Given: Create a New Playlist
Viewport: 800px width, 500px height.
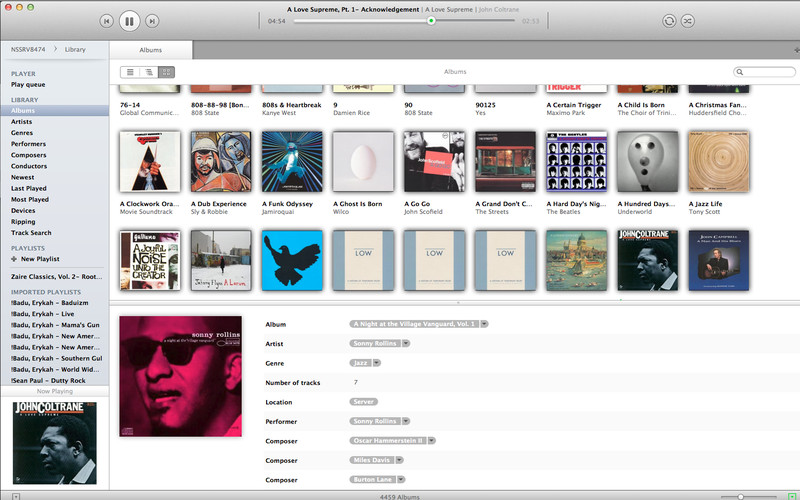Looking at the screenshot, I should (x=35, y=259).
